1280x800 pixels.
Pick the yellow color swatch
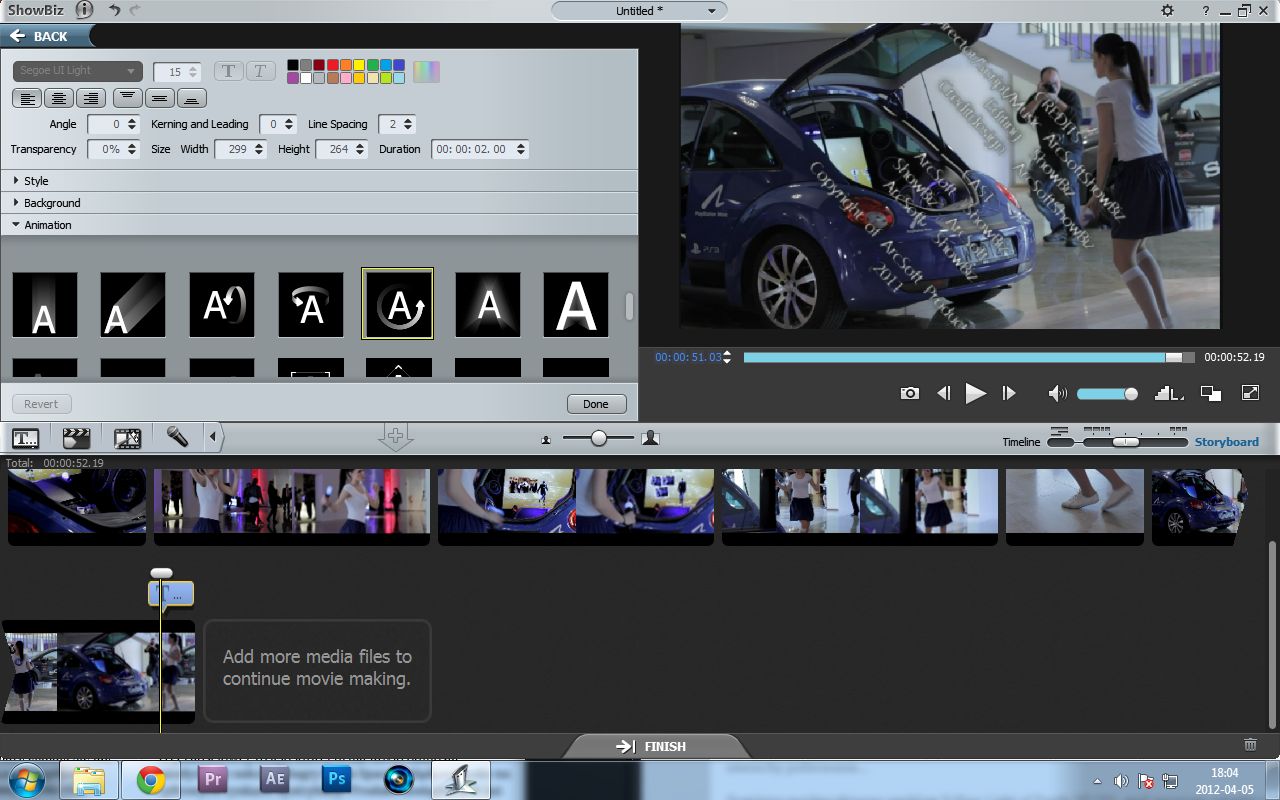point(359,65)
